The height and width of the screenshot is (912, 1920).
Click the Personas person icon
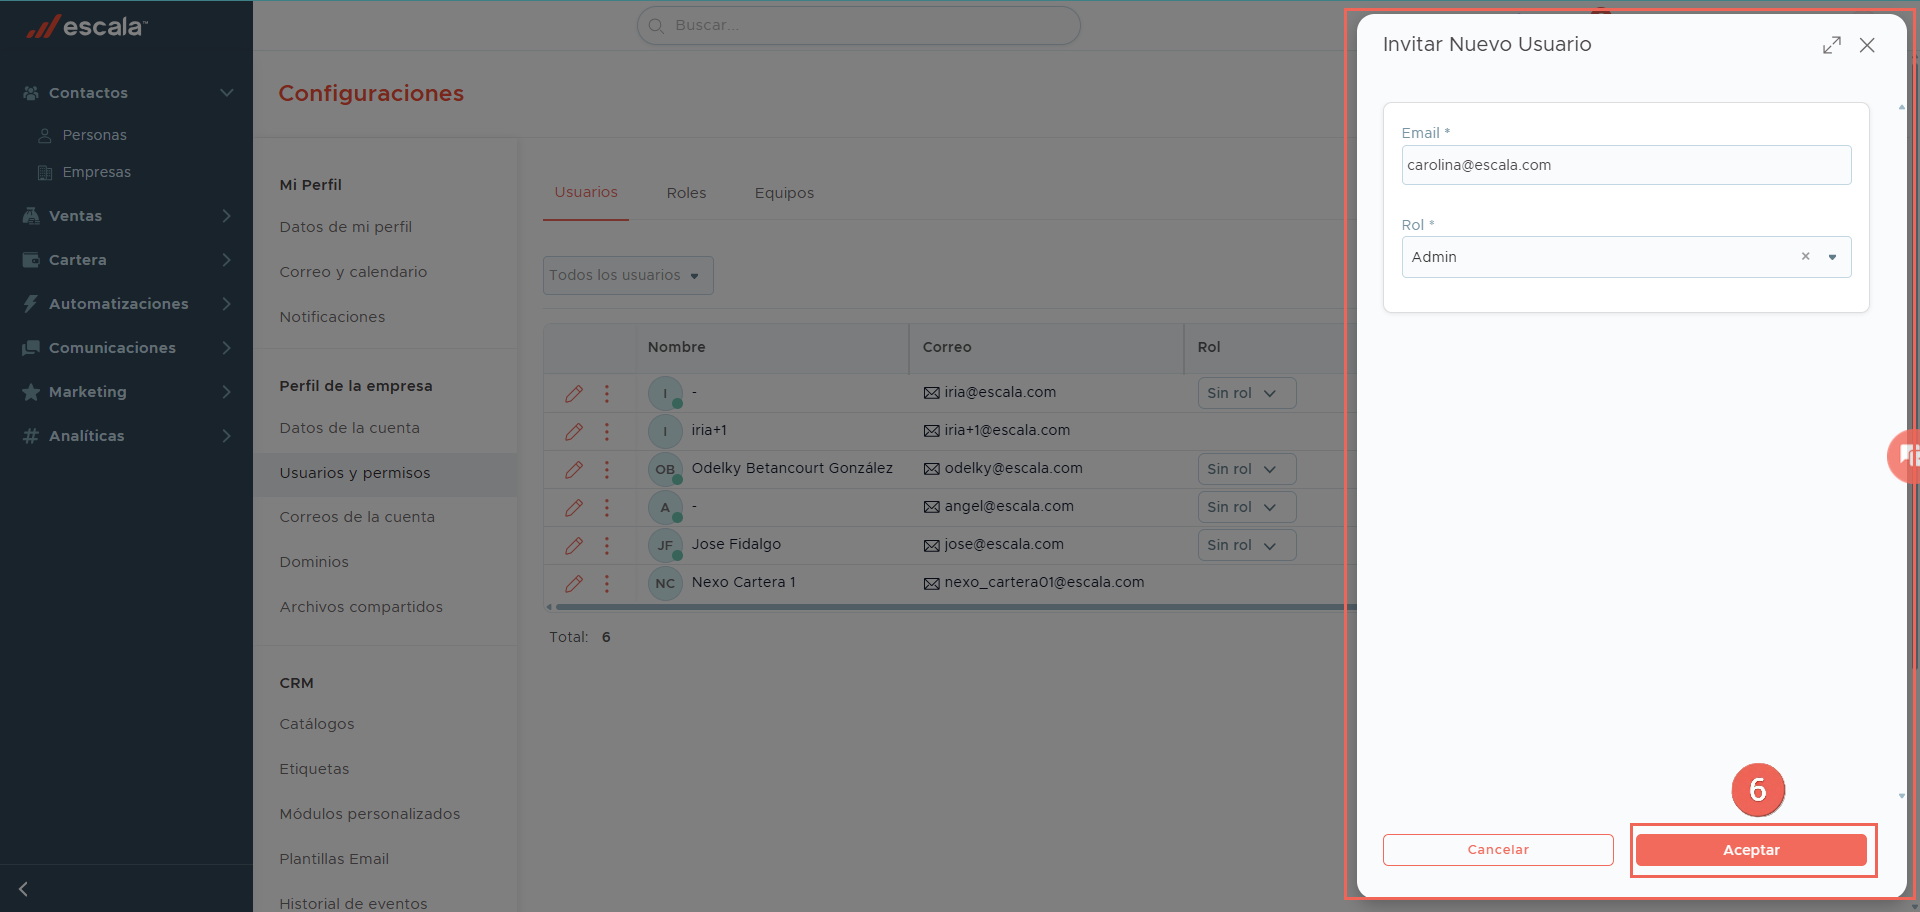coord(45,135)
